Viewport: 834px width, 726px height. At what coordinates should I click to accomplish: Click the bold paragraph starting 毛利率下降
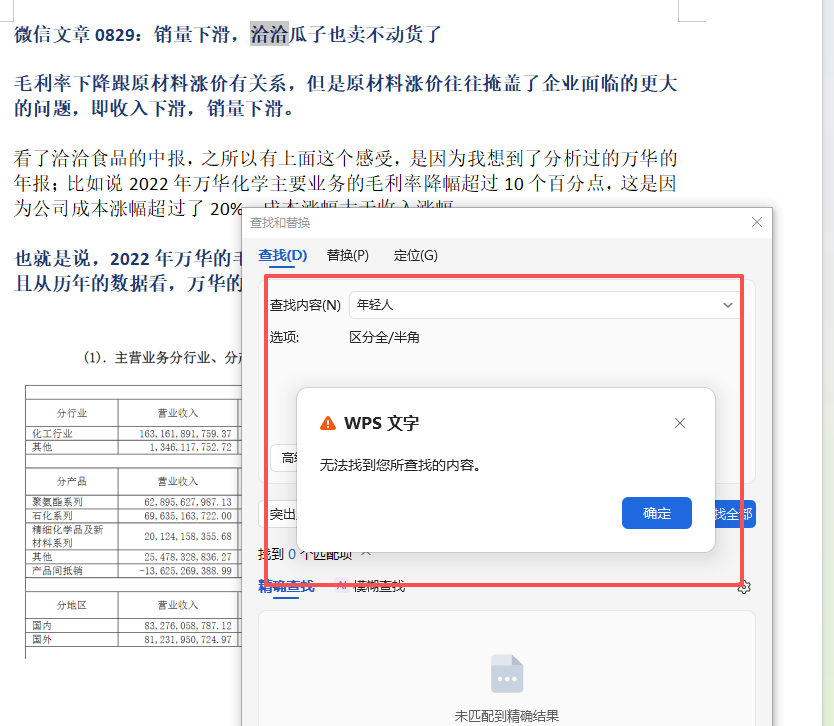point(346,96)
